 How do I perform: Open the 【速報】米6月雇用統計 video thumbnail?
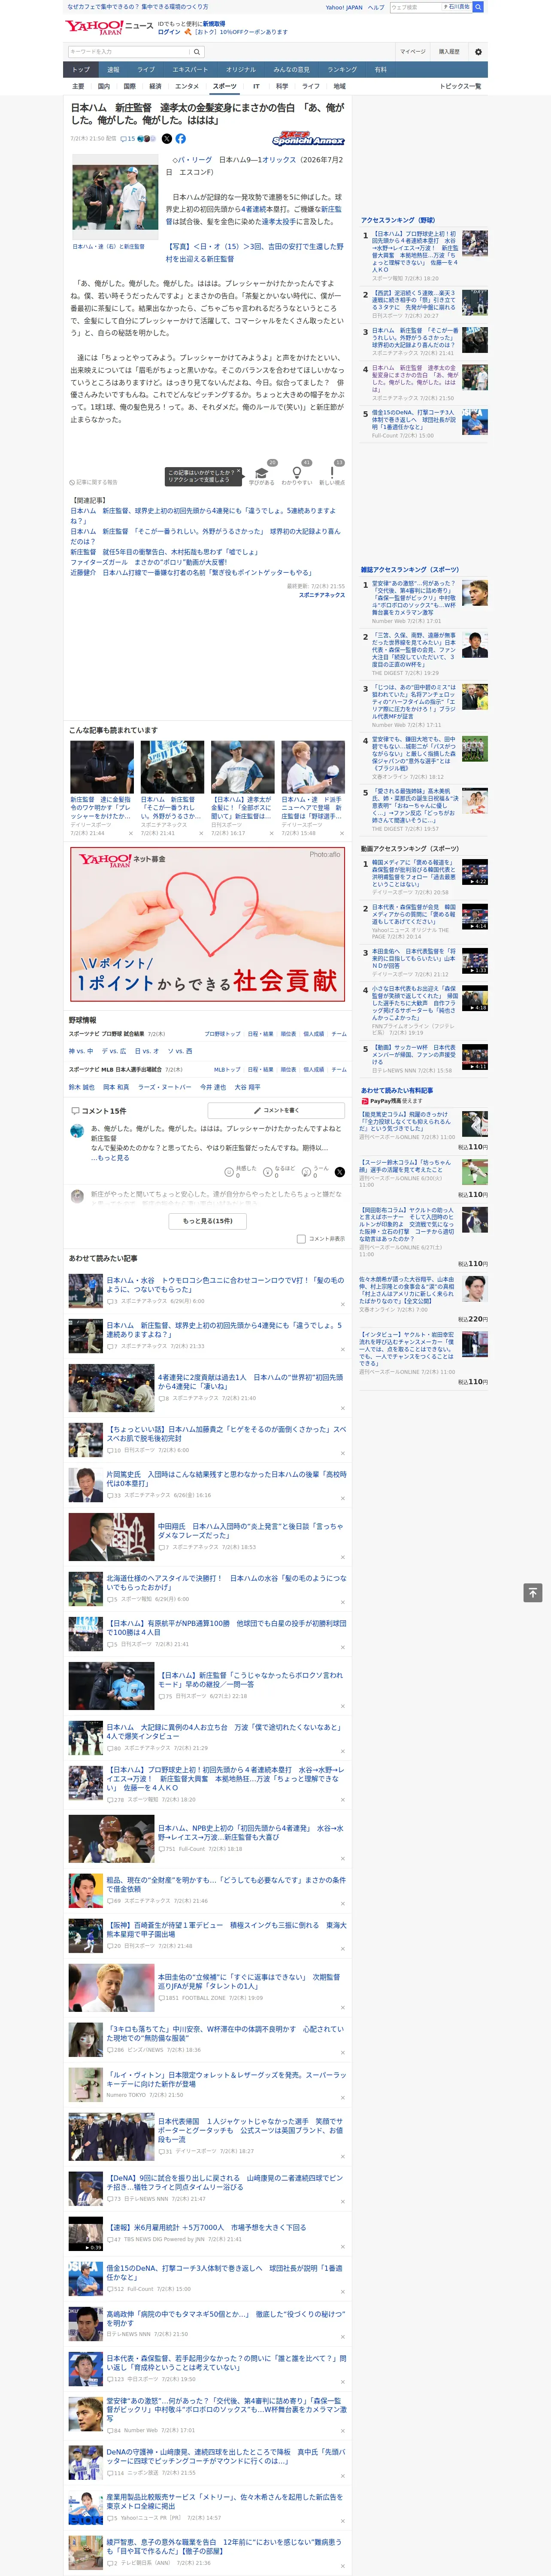tap(85, 2233)
